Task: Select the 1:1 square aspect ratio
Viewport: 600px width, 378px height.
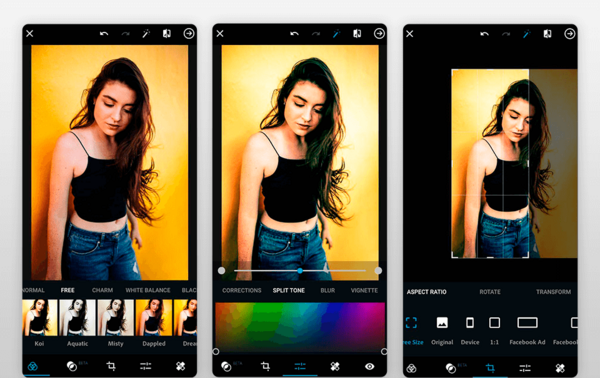Action: coord(494,323)
